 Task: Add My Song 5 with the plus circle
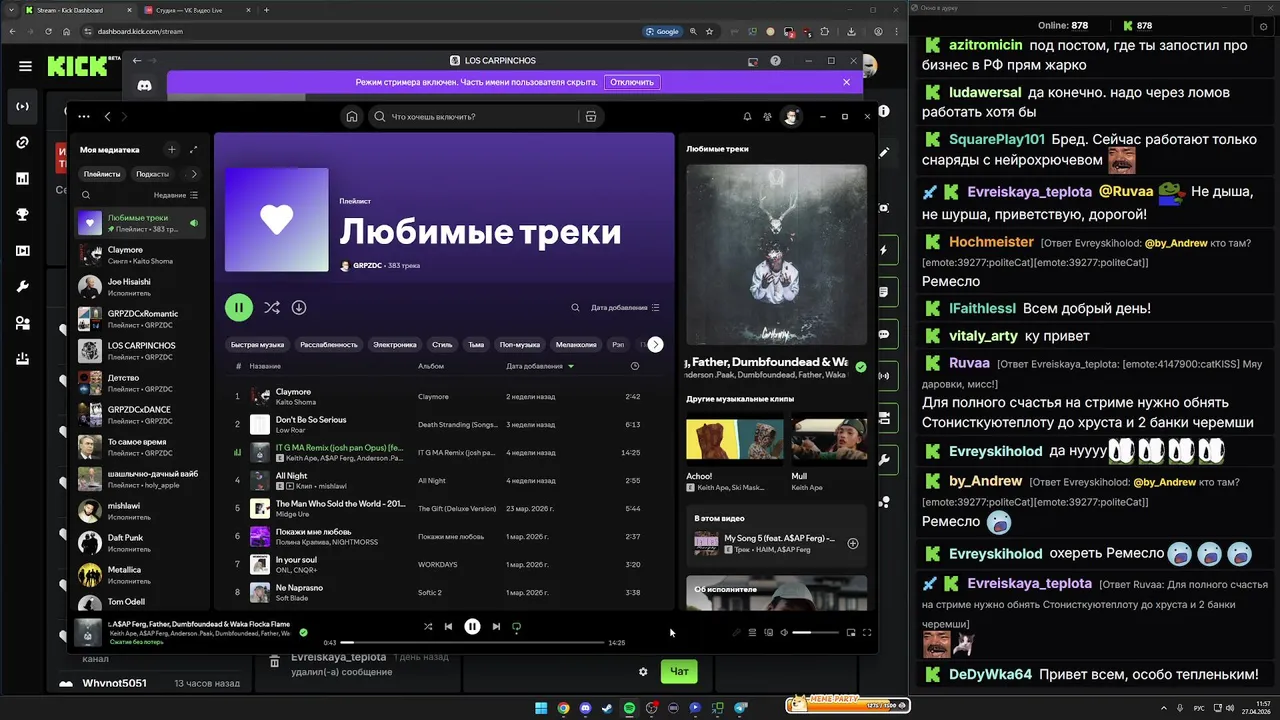click(x=853, y=544)
